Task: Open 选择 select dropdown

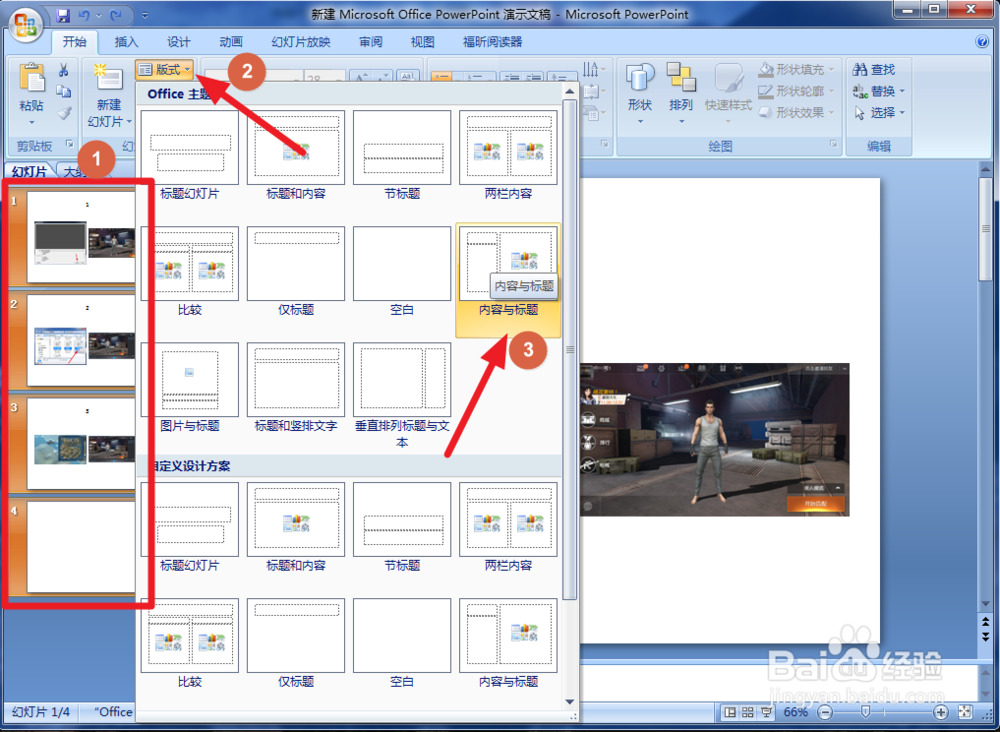Action: tap(879, 113)
